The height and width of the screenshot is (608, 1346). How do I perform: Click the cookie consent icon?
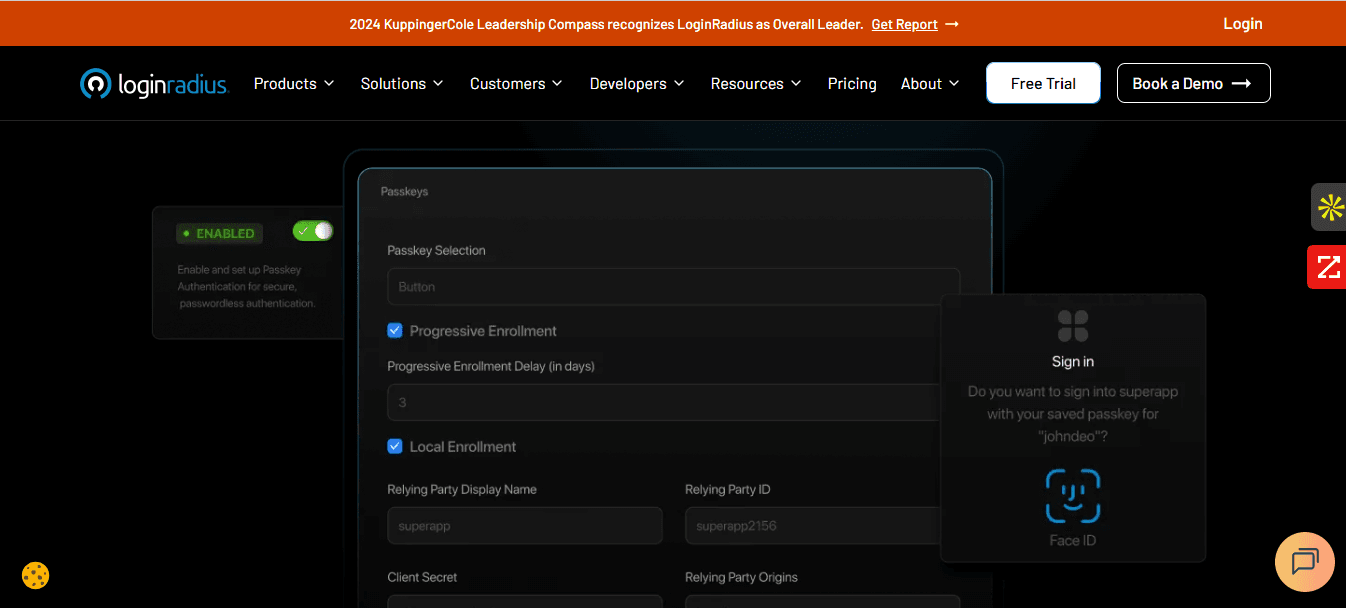click(34, 575)
